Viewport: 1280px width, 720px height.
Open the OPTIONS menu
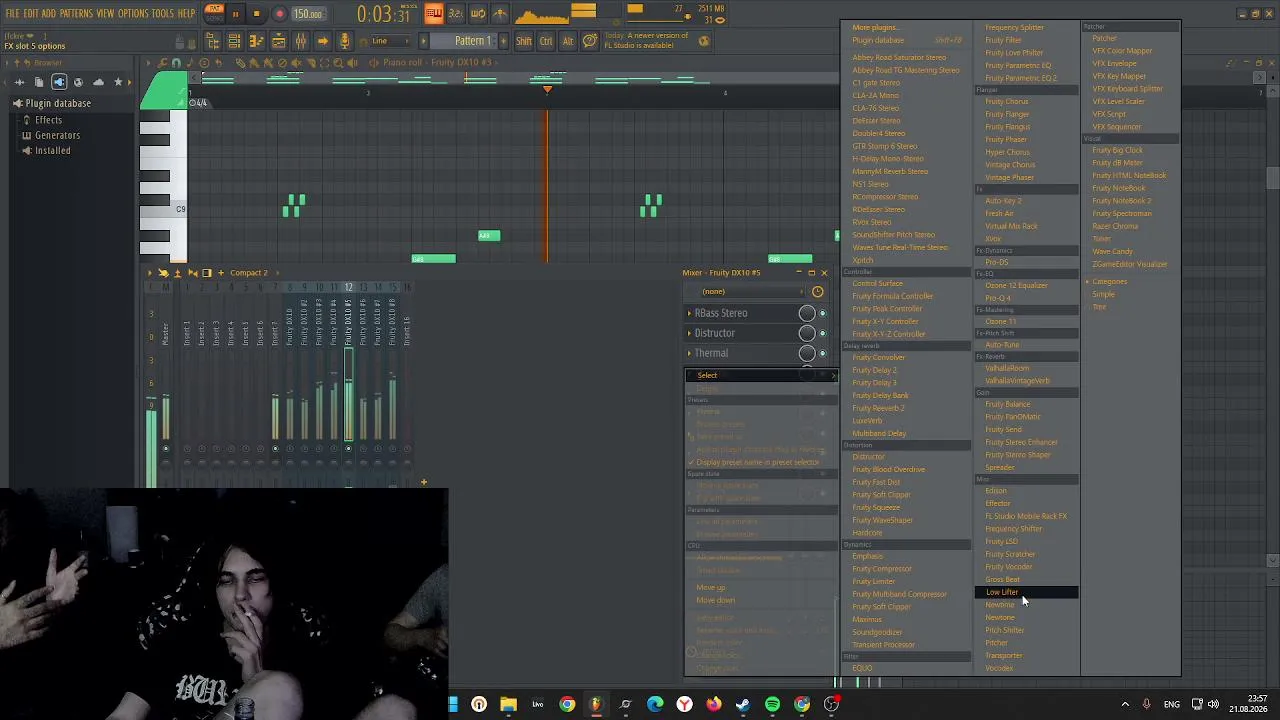click(x=133, y=14)
